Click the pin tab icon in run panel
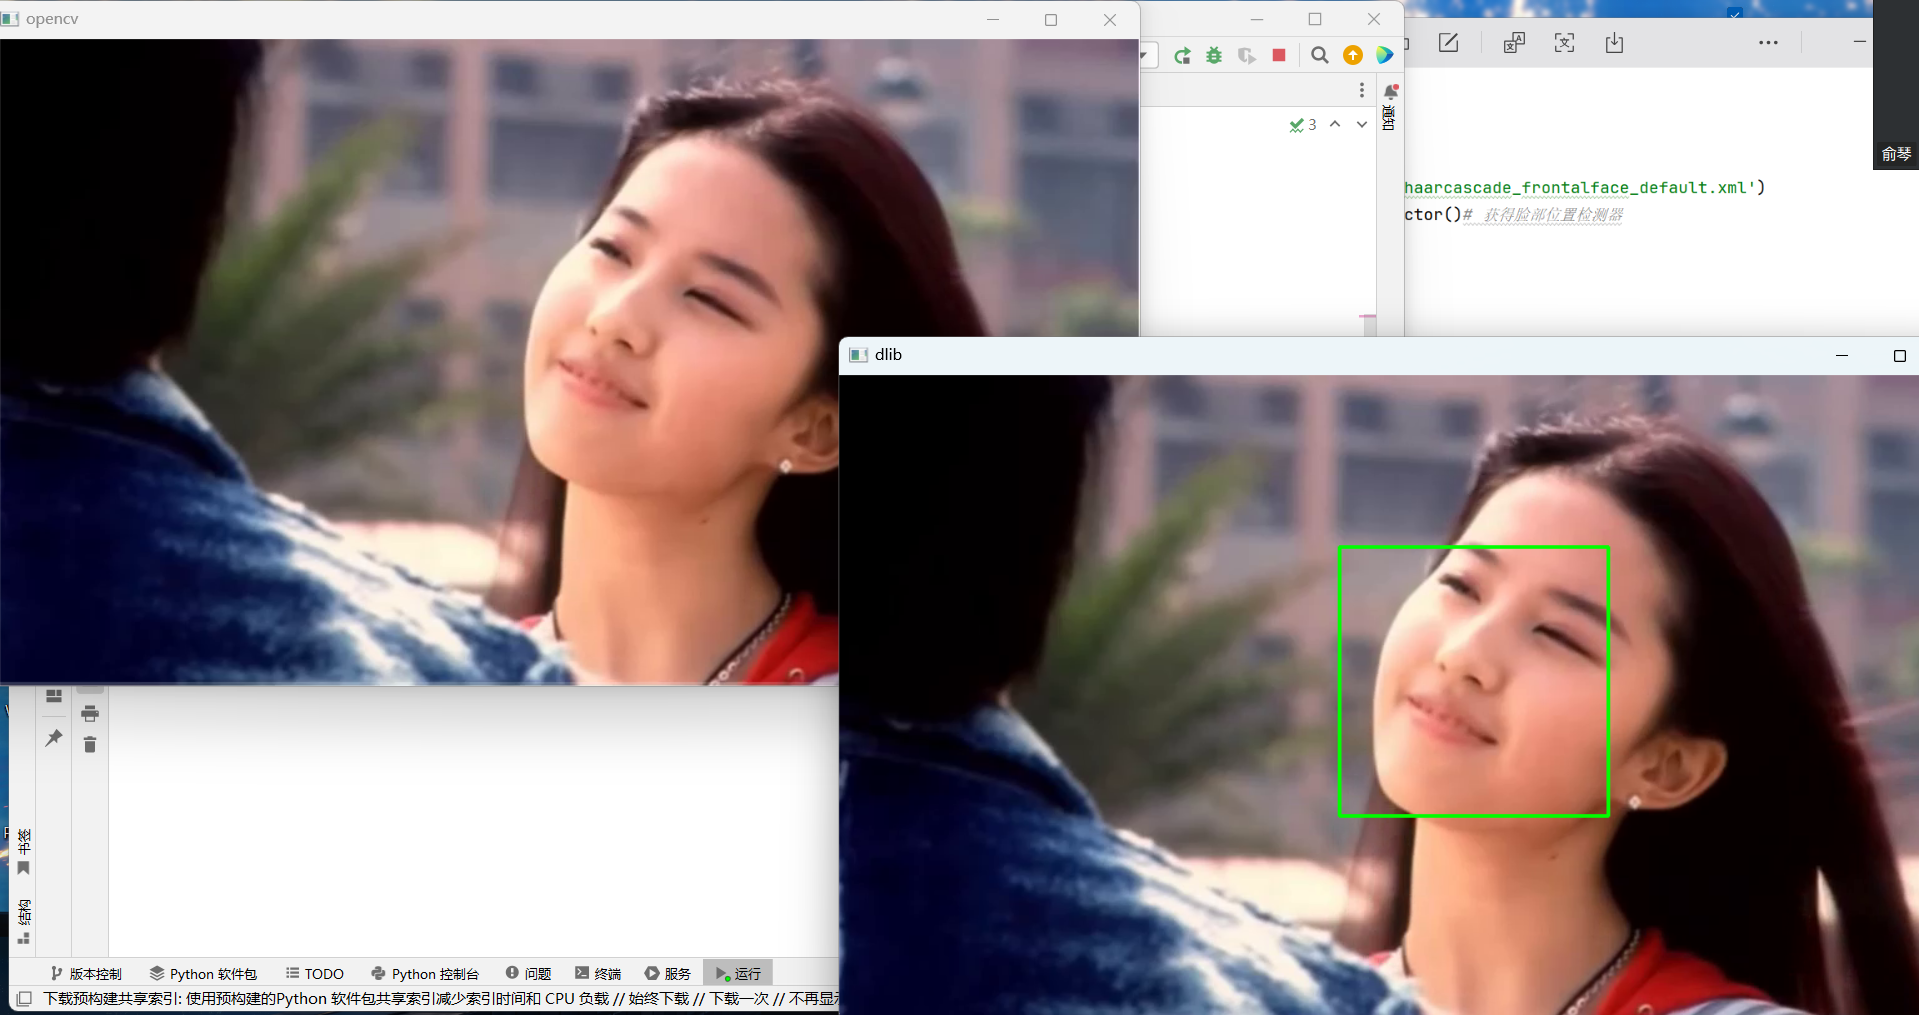 coord(54,738)
